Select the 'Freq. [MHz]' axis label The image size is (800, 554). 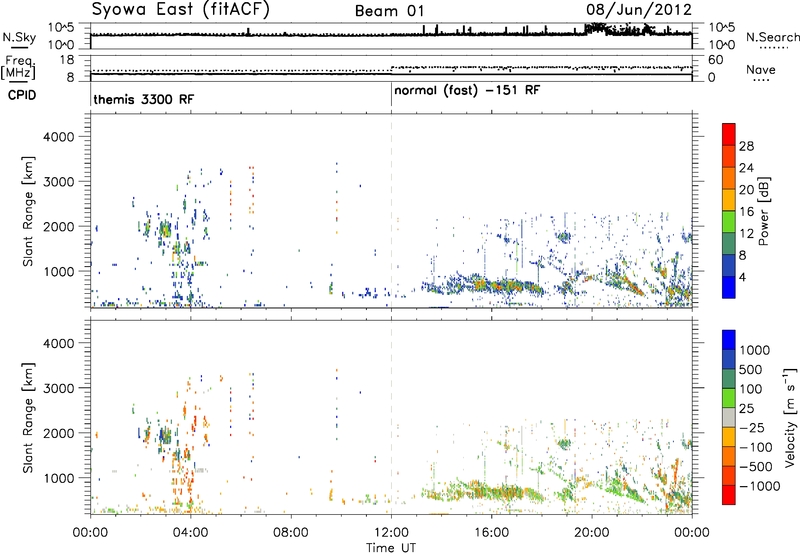pyautogui.click(x=18, y=68)
